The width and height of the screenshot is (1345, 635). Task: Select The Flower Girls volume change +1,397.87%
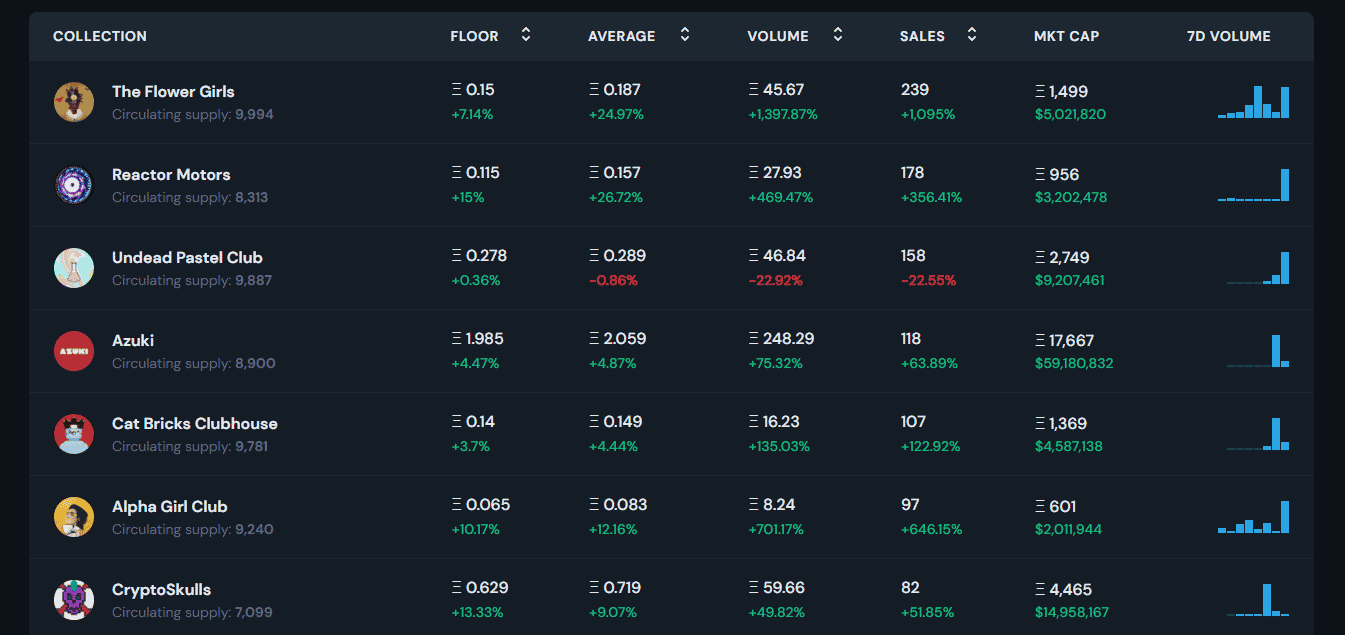coord(783,114)
